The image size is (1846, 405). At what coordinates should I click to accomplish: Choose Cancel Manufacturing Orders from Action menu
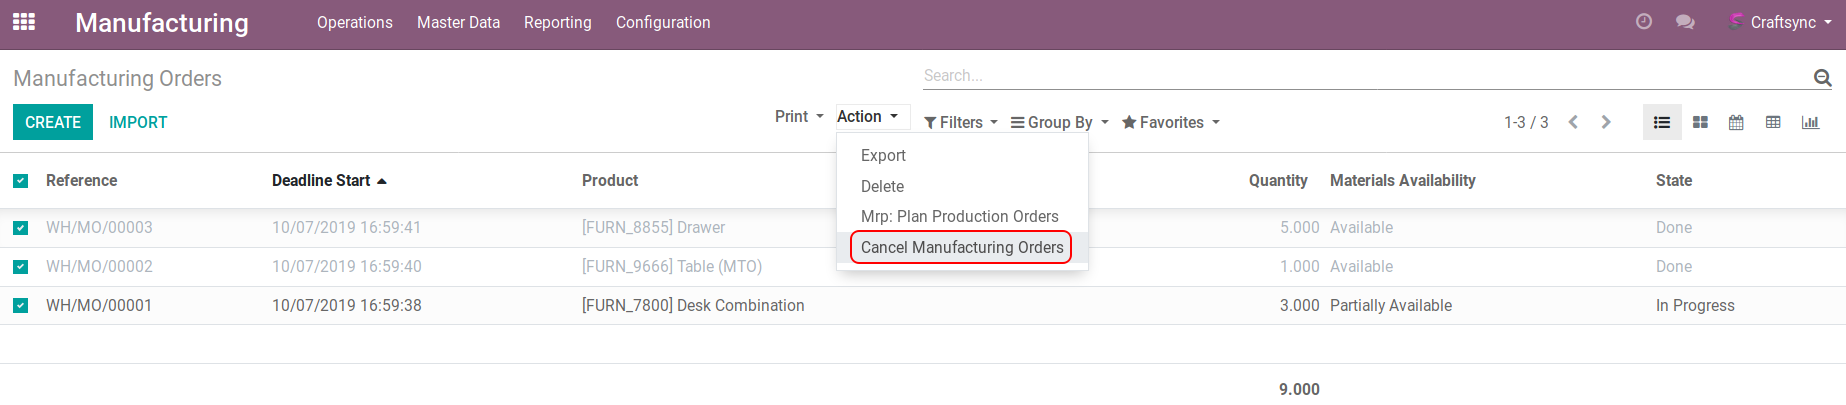click(961, 247)
